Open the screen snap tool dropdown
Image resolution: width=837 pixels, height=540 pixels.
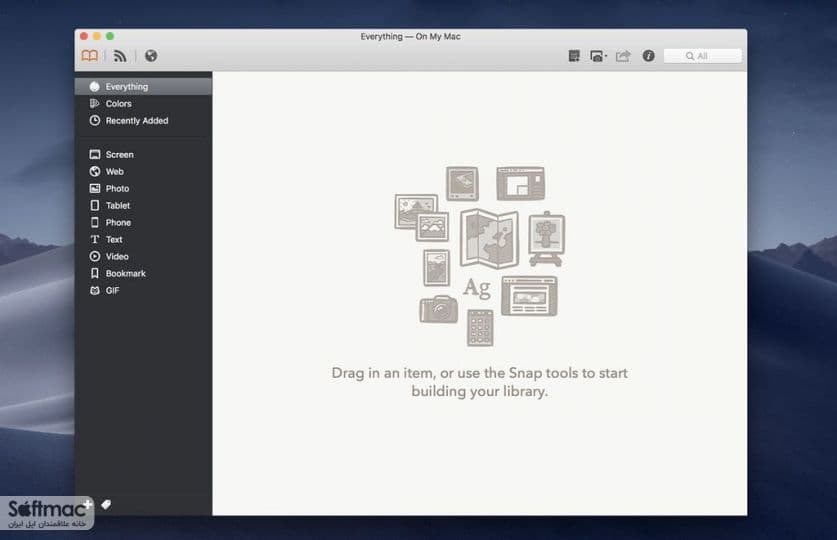598,55
